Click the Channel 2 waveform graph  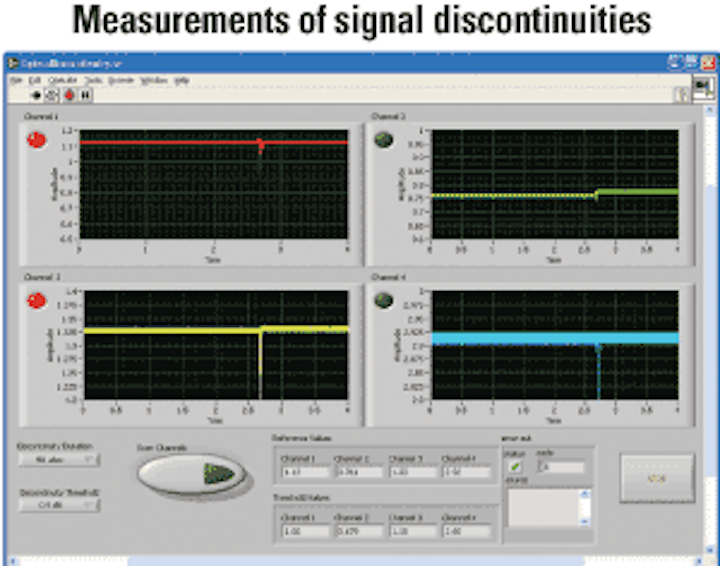pyautogui.click(x=555, y=184)
